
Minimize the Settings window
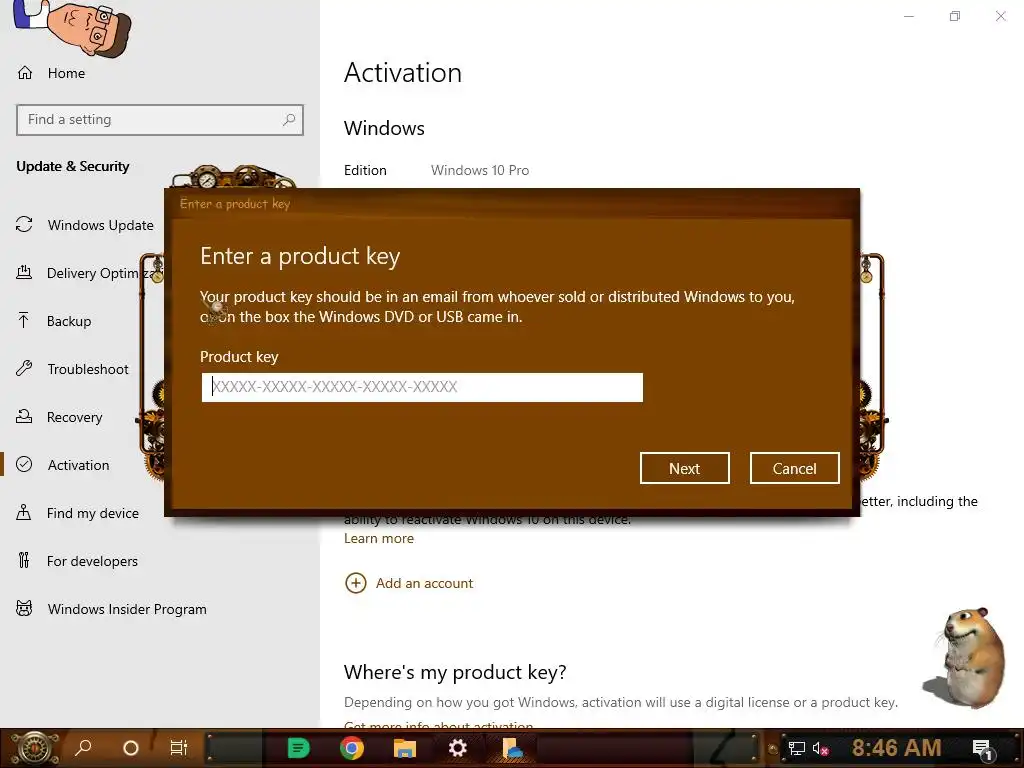(x=908, y=16)
